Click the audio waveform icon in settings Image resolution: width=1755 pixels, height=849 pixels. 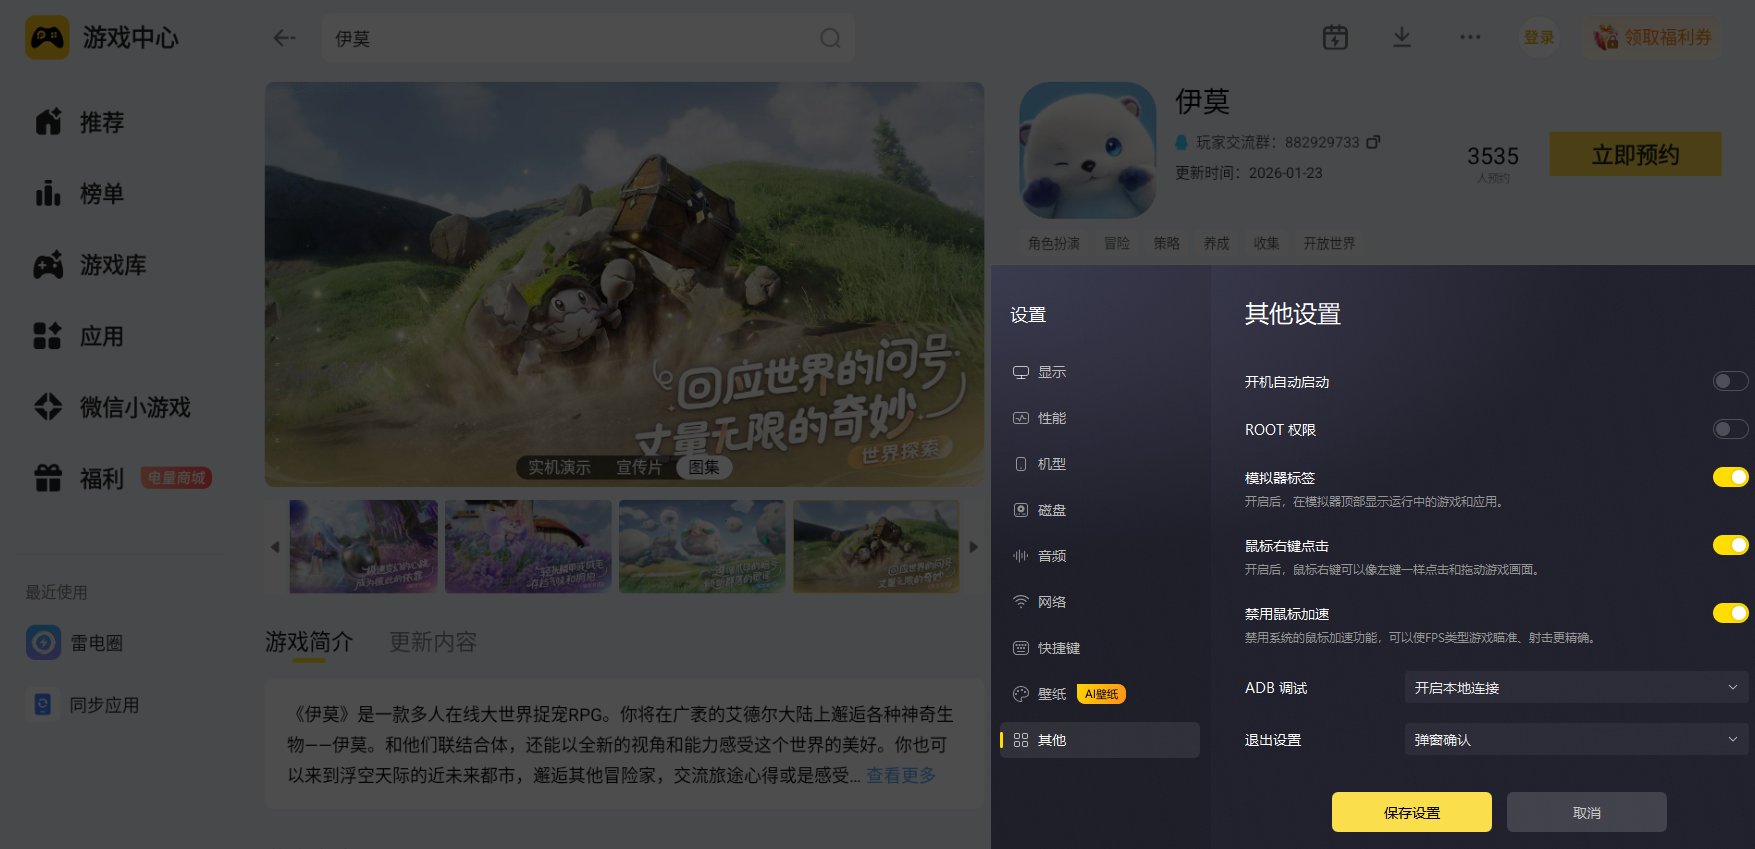pyautogui.click(x=1020, y=556)
